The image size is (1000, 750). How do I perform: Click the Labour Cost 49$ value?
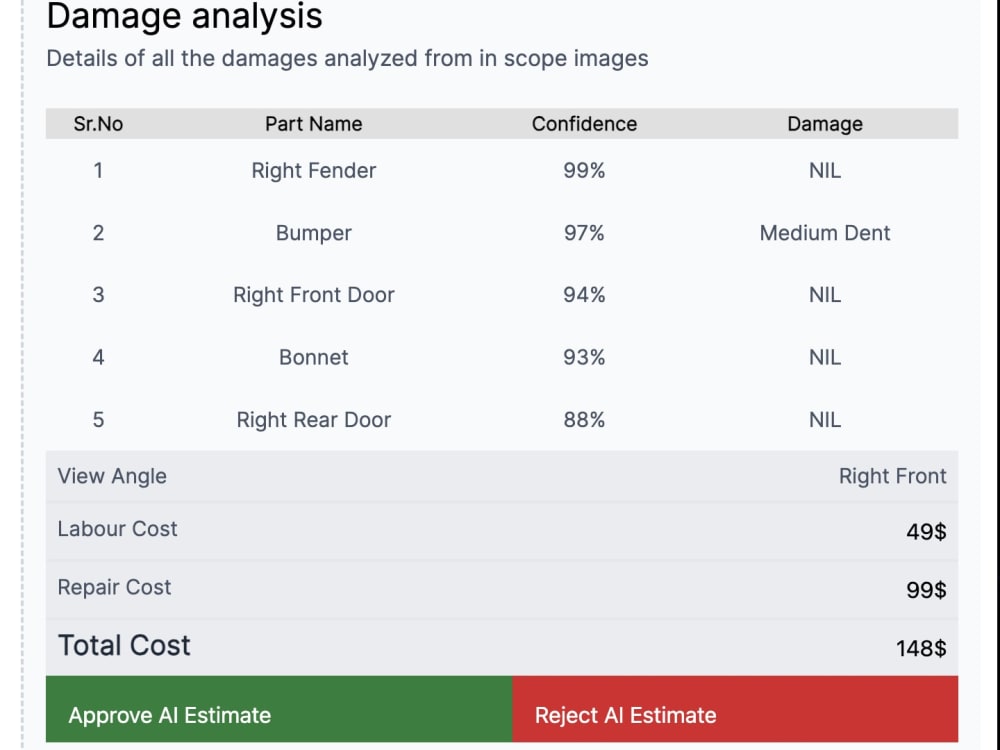click(x=926, y=531)
